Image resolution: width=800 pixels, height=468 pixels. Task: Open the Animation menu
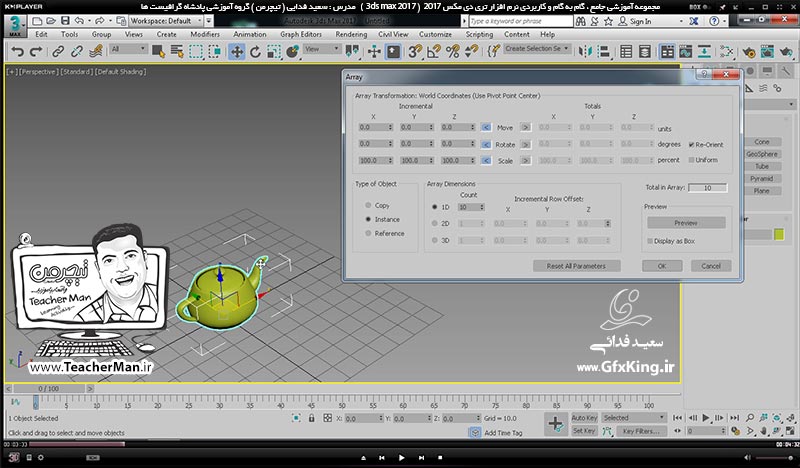point(249,34)
